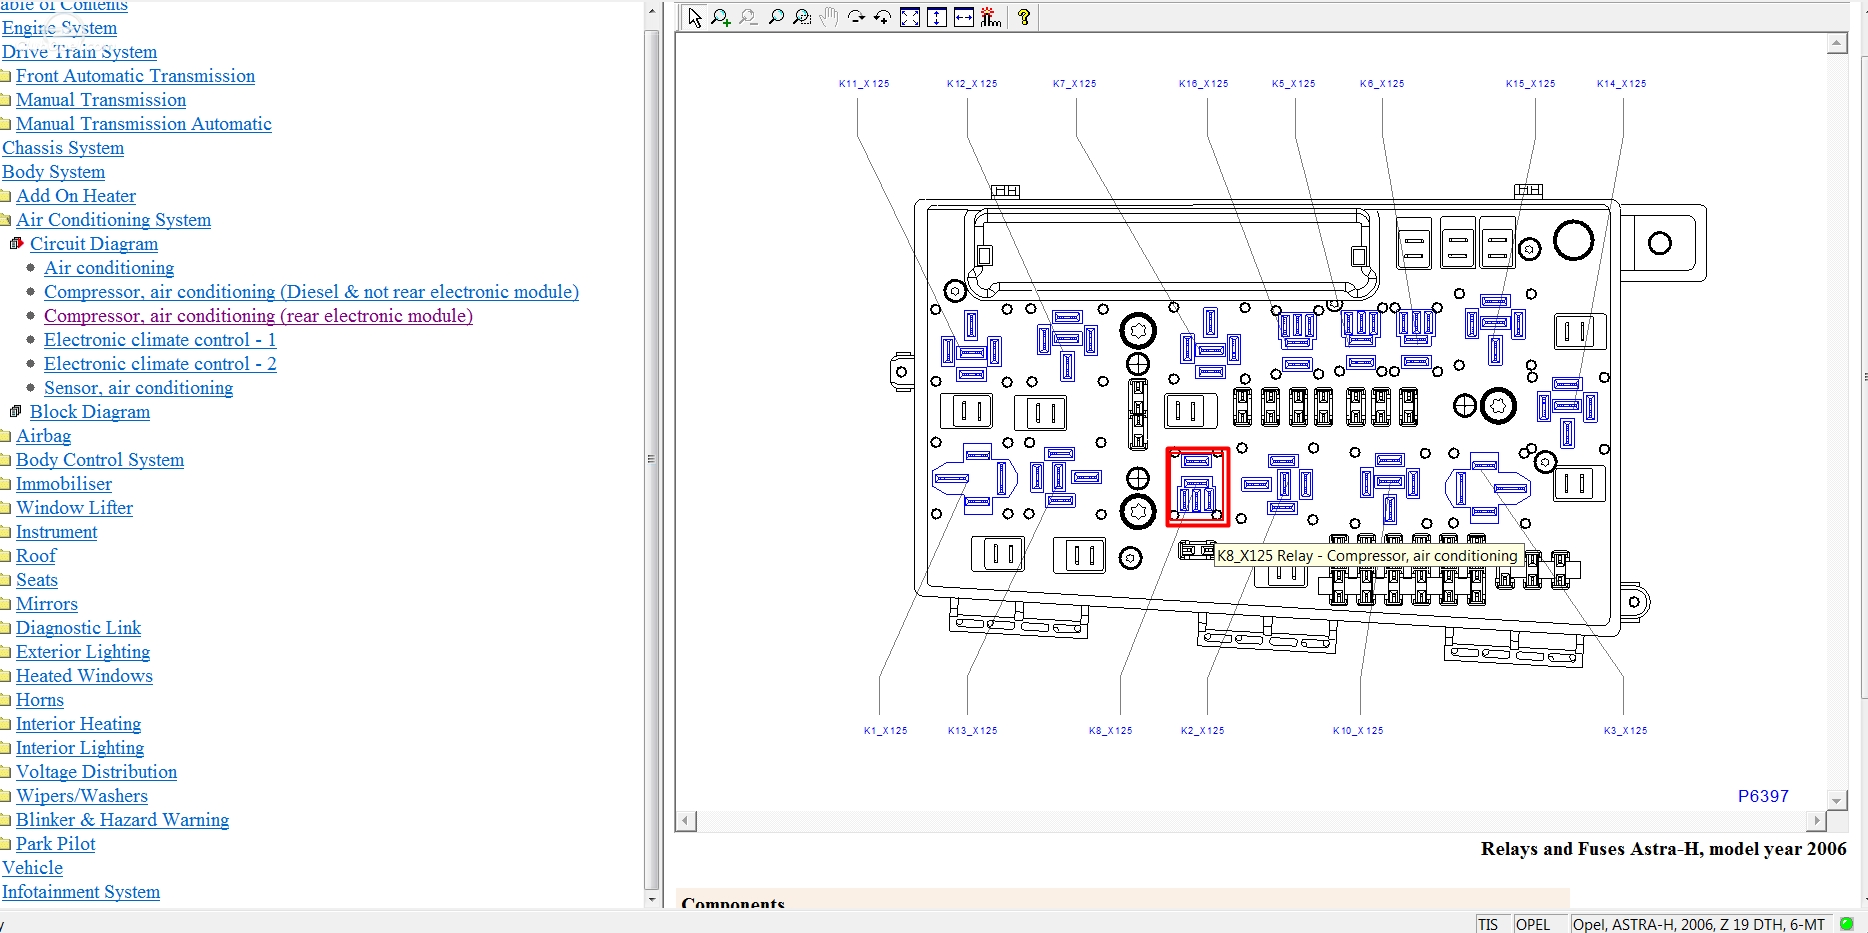
Task: Open Manual Transmission section
Action: 101,100
